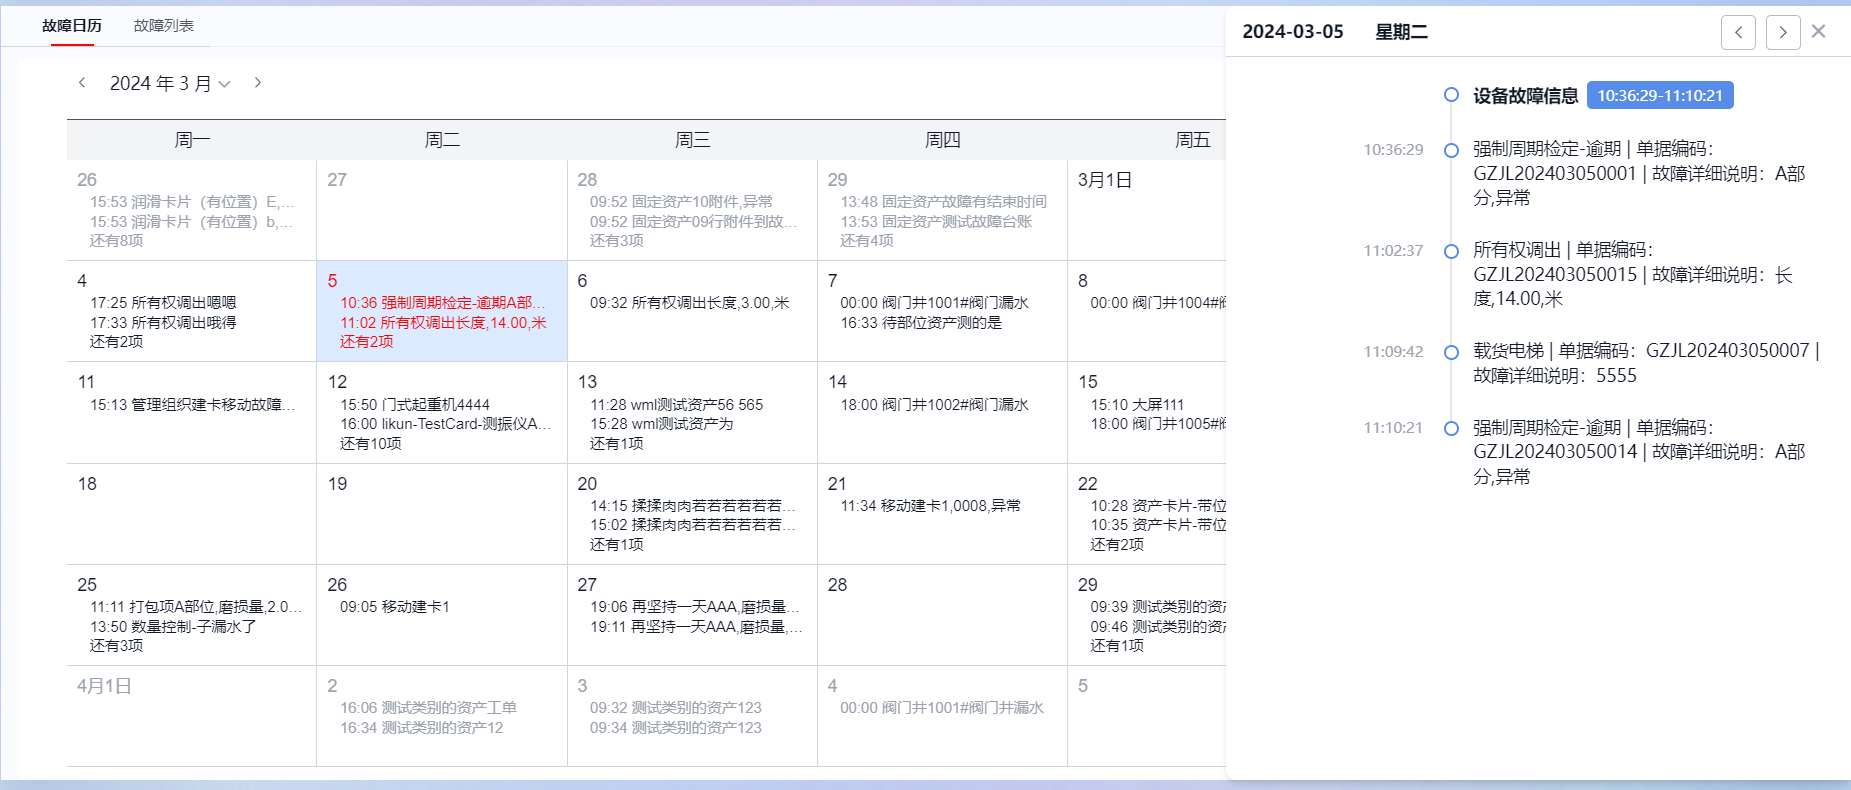Open 09:05 移动建卡1 event on March 26
Screen dimensions: 1851x790
(394, 607)
